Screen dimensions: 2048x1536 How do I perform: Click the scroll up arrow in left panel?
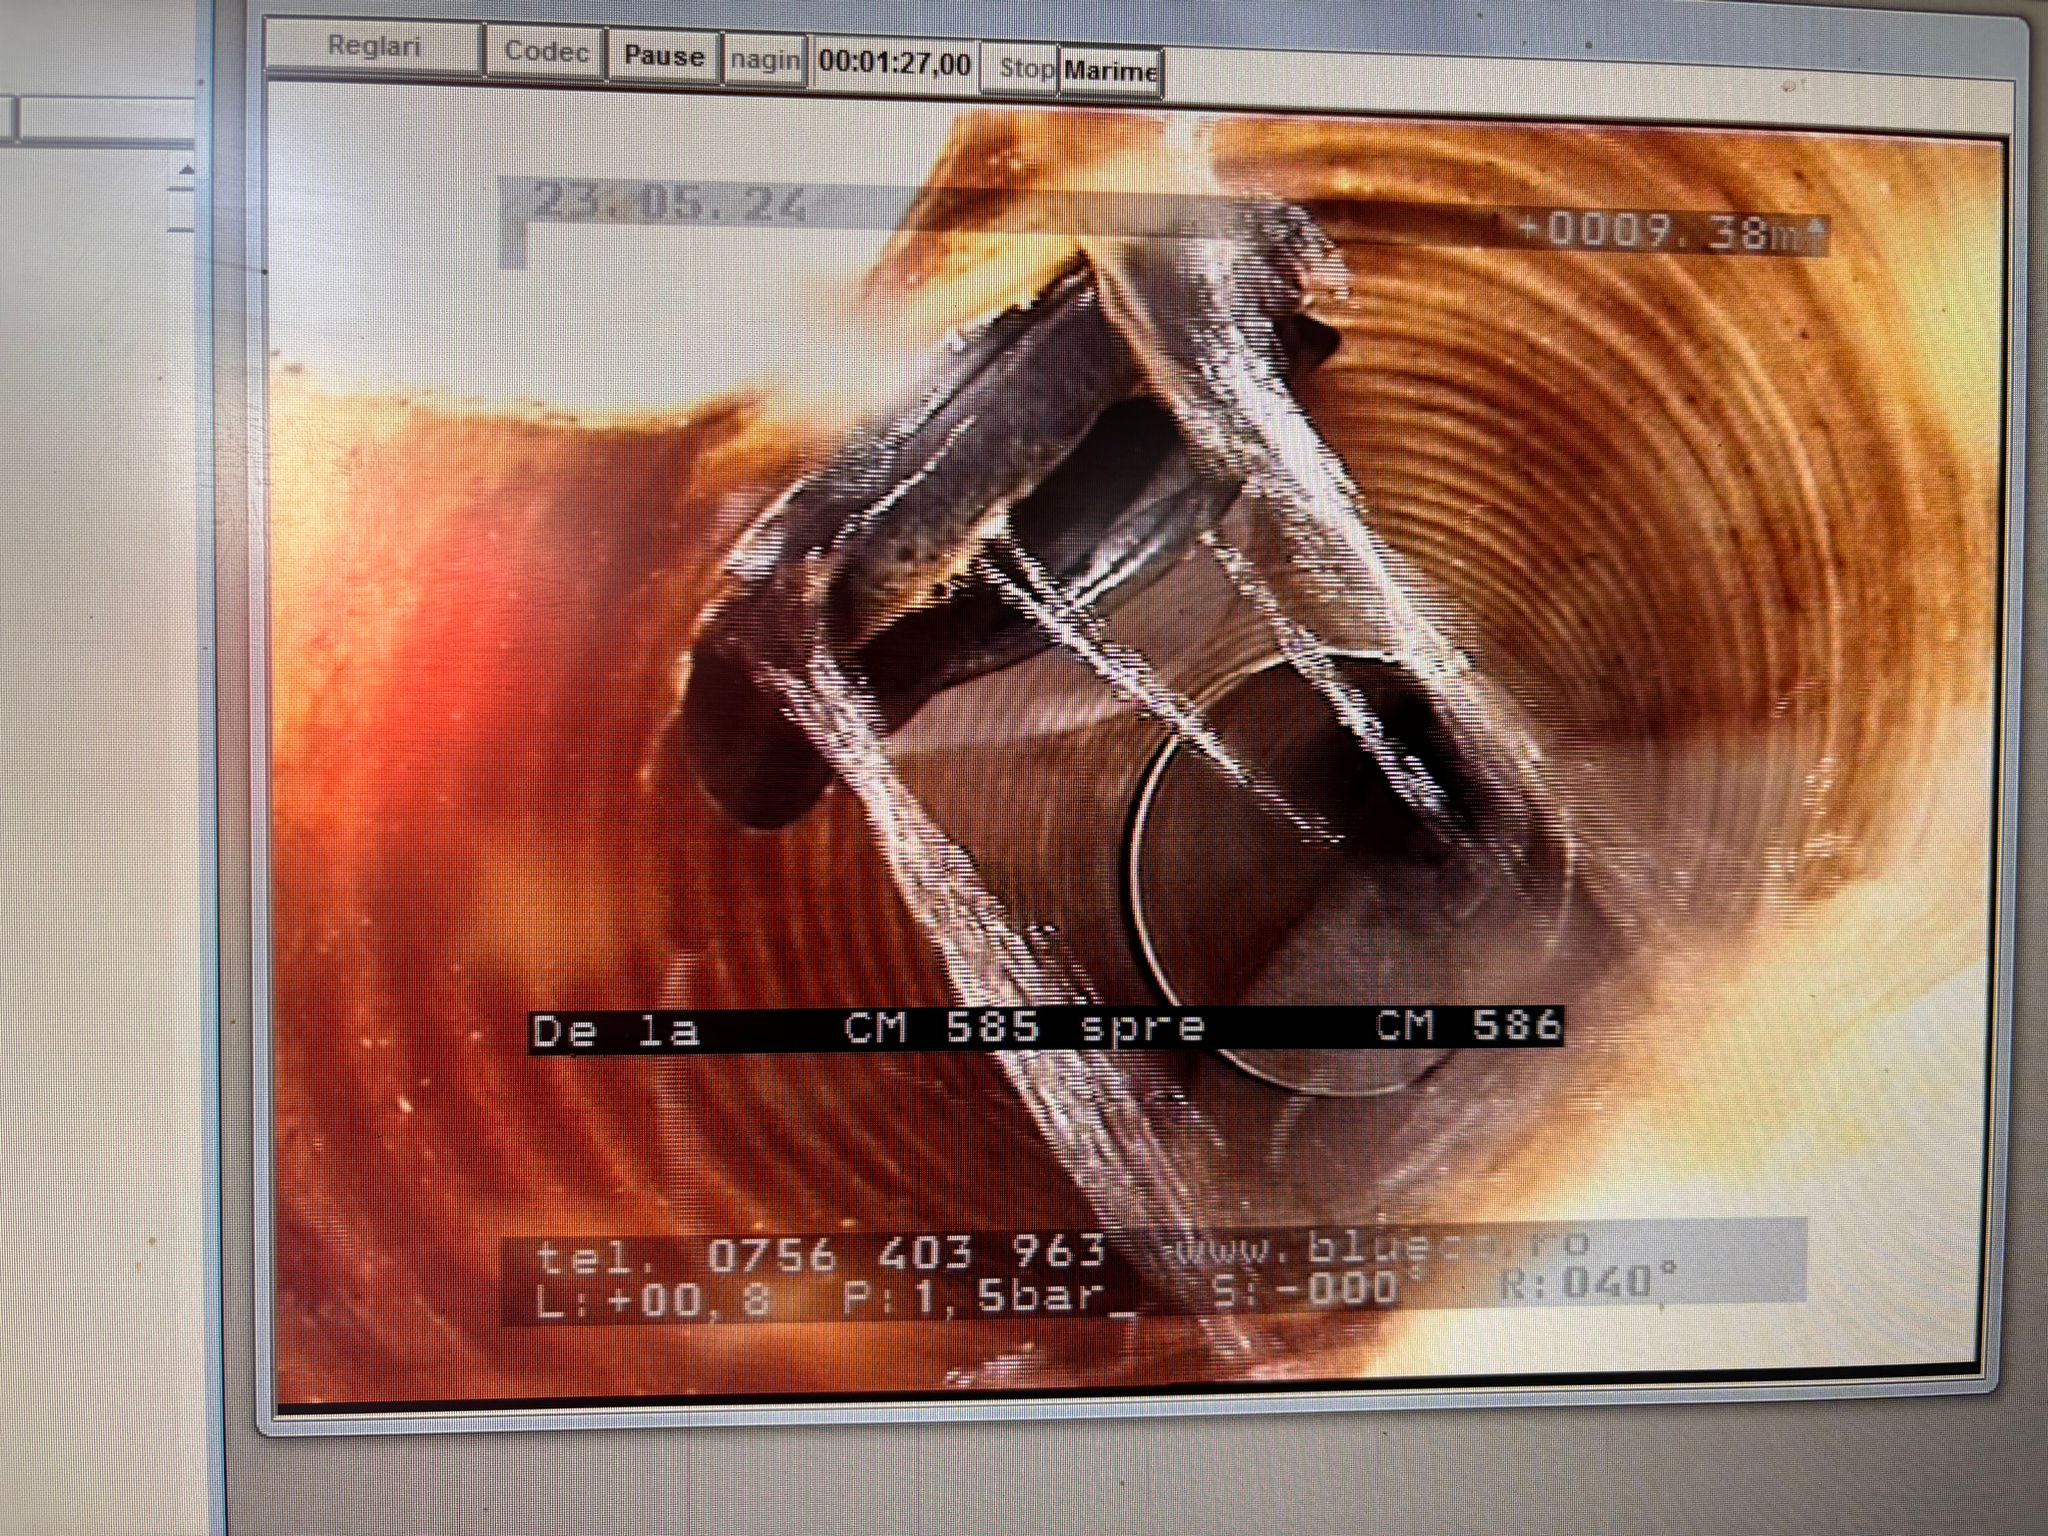tap(186, 171)
